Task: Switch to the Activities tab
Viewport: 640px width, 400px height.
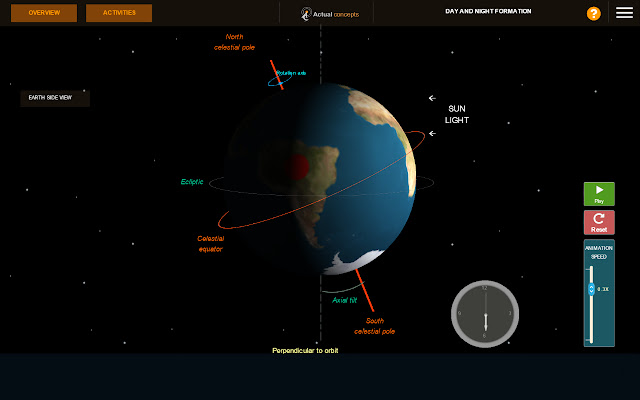Action: [x=119, y=13]
